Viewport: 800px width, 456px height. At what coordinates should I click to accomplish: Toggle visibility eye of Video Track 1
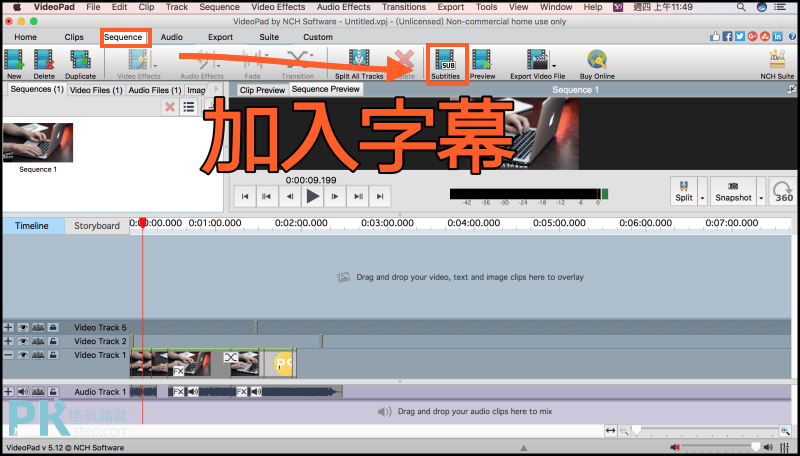point(23,355)
